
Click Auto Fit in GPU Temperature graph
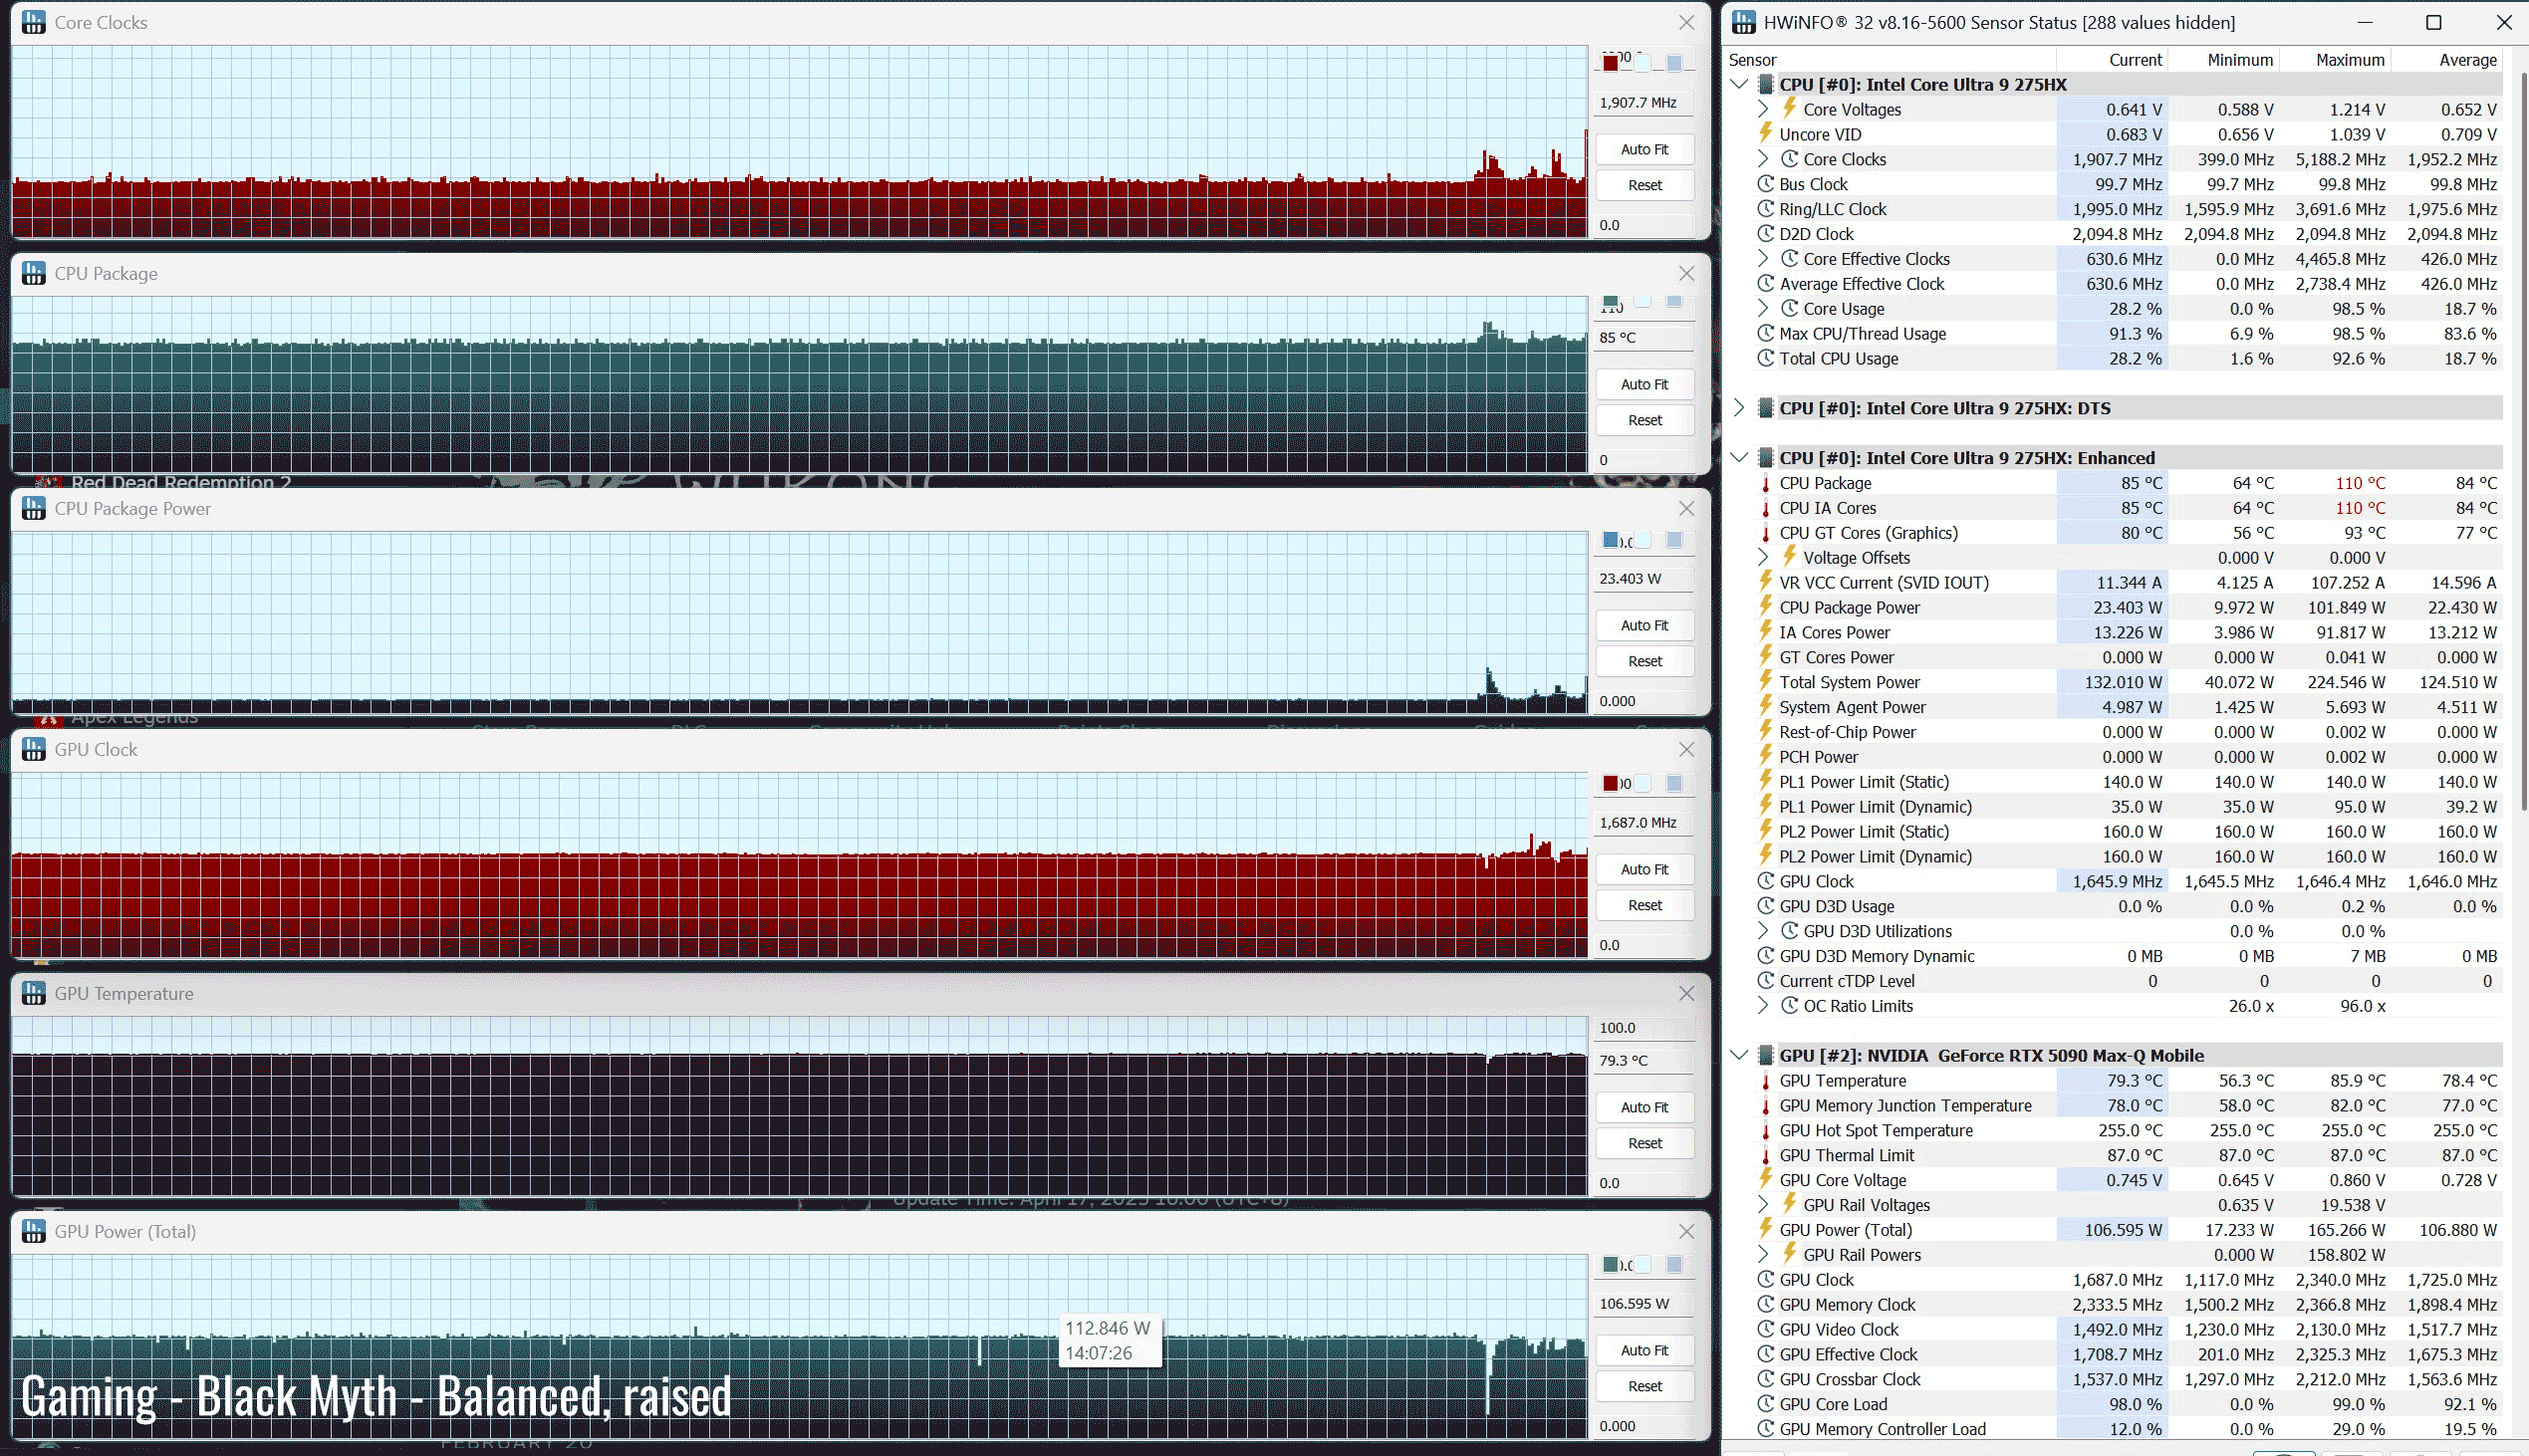pos(1644,1107)
